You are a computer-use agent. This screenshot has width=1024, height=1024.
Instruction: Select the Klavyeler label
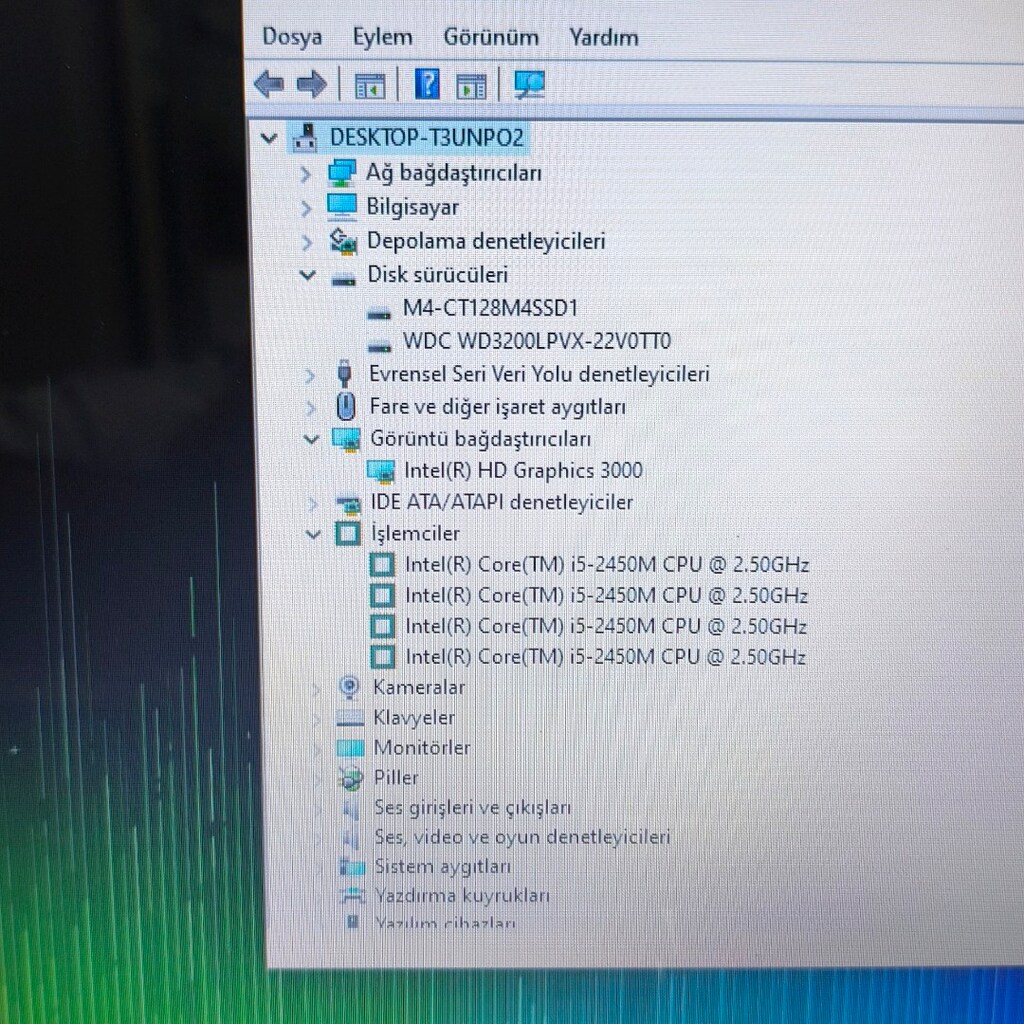tap(413, 718)
